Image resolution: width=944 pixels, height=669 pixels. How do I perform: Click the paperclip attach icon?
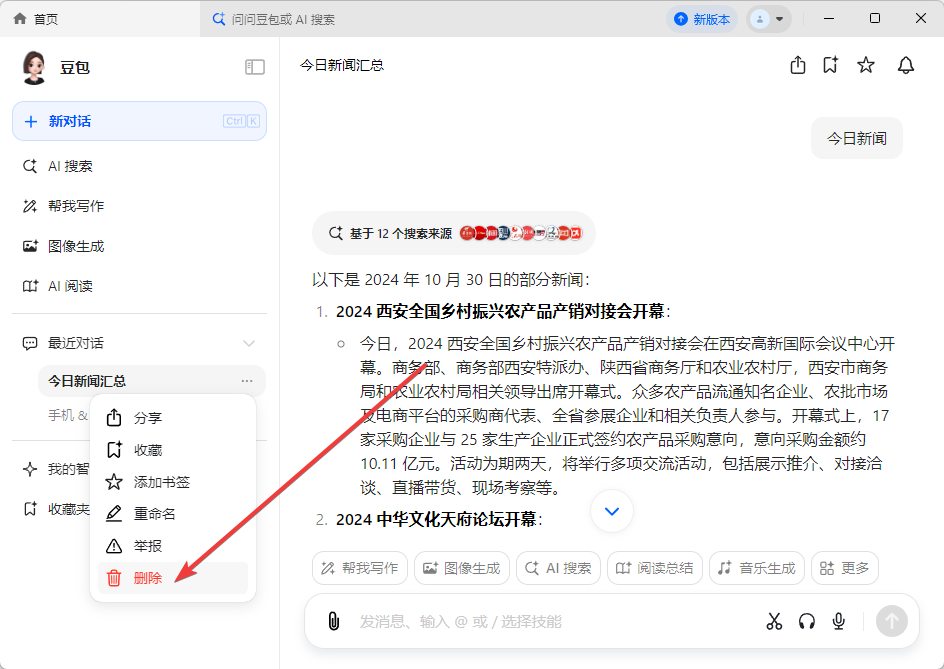point(334,621)
